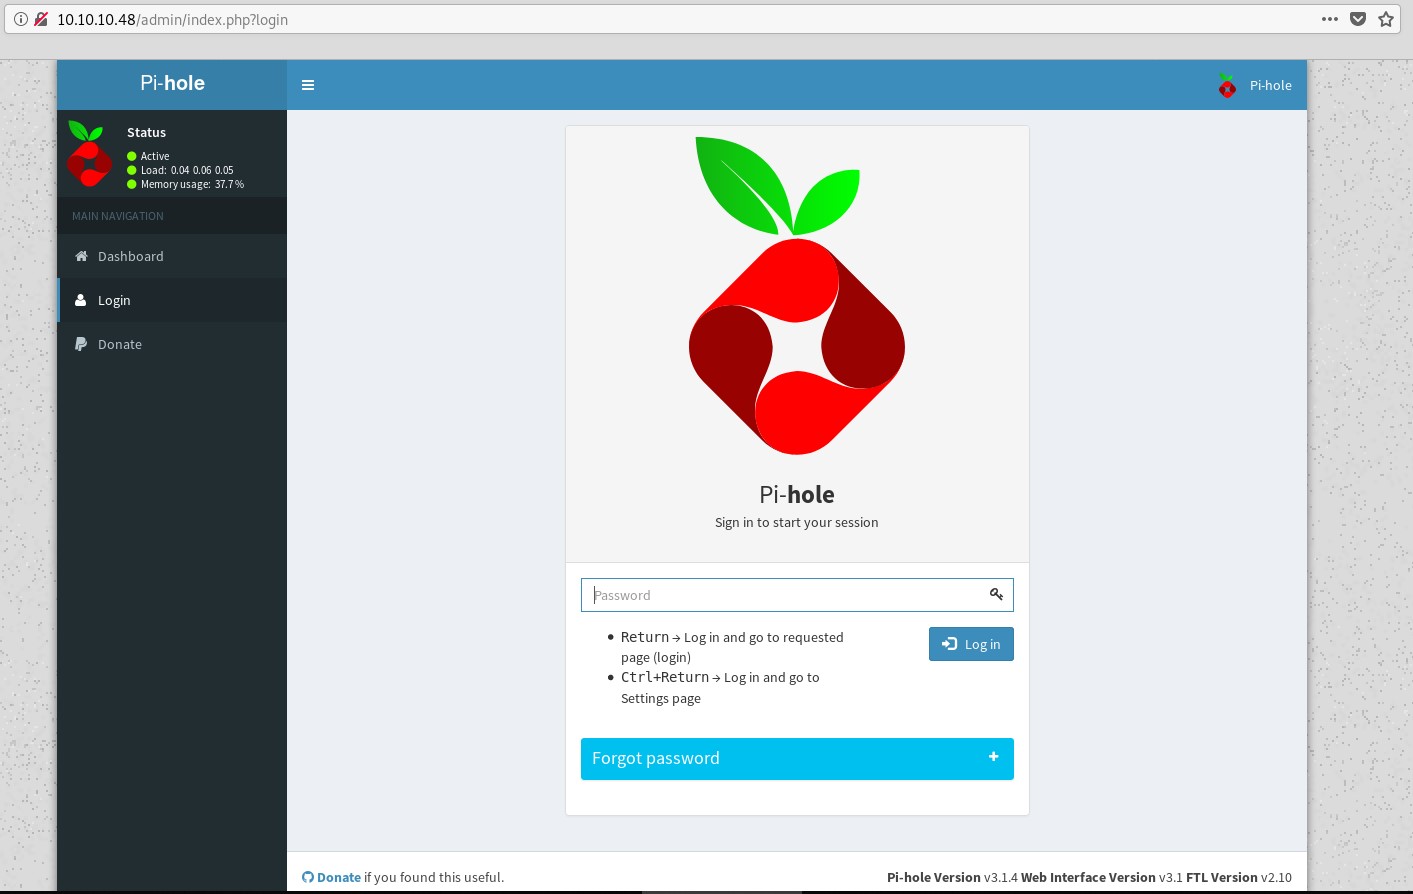Click the 'Ctrl+Return' shortcut hint text
Viewport: 1413px width, 894px height.
(x=665, y=677)
